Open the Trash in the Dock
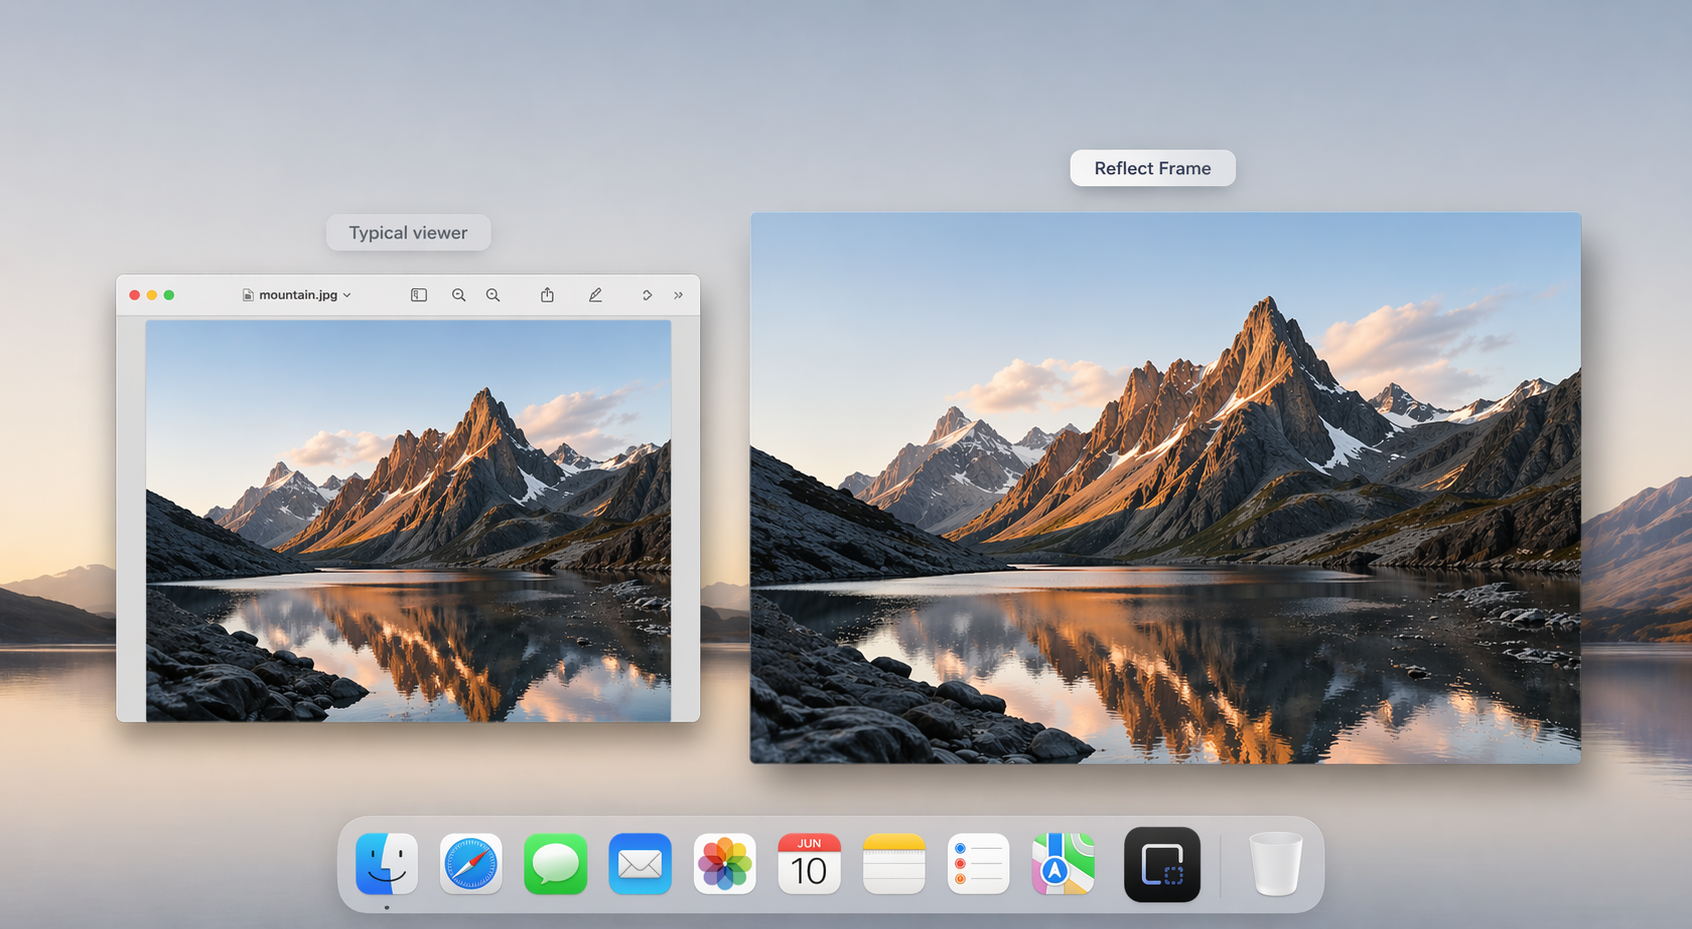 point(1276,863)
